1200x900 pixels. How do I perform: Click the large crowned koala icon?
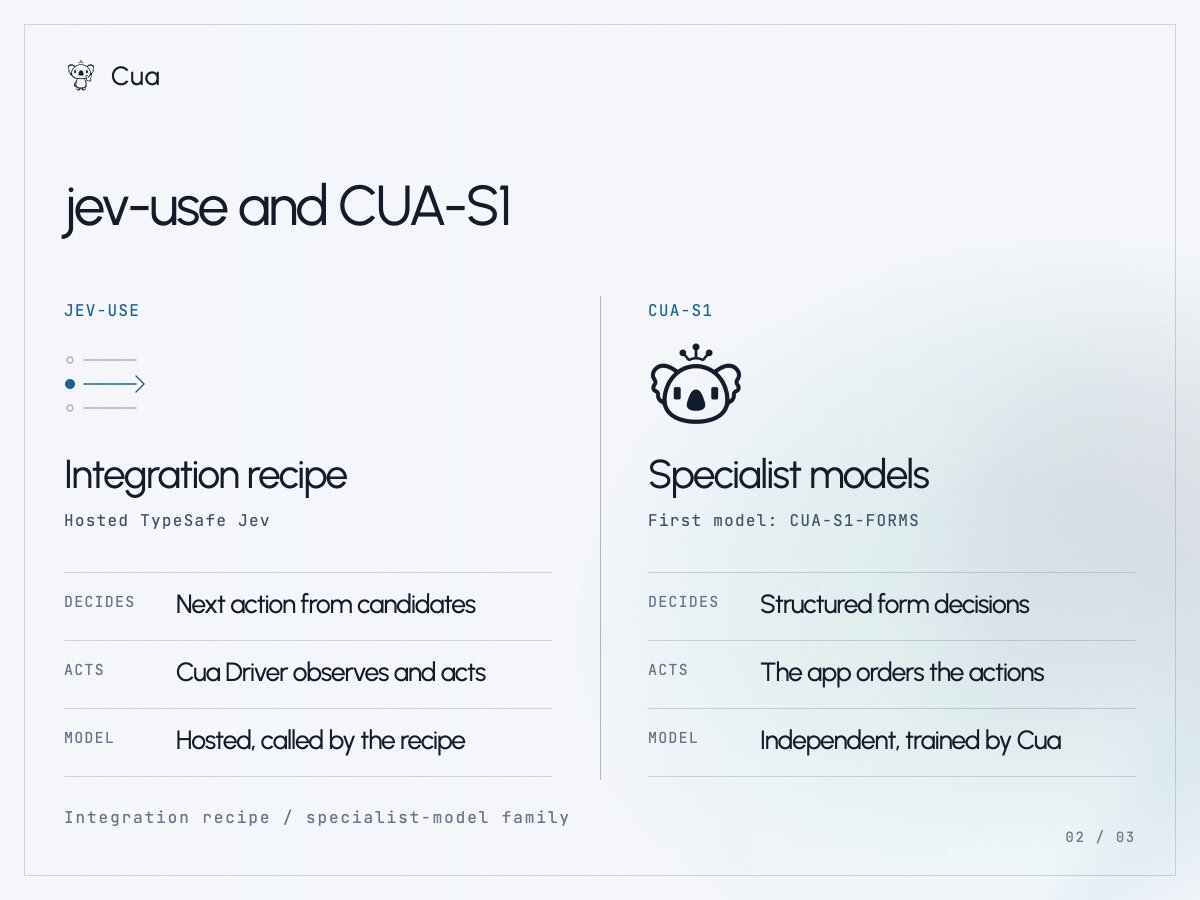pos(695,383)
